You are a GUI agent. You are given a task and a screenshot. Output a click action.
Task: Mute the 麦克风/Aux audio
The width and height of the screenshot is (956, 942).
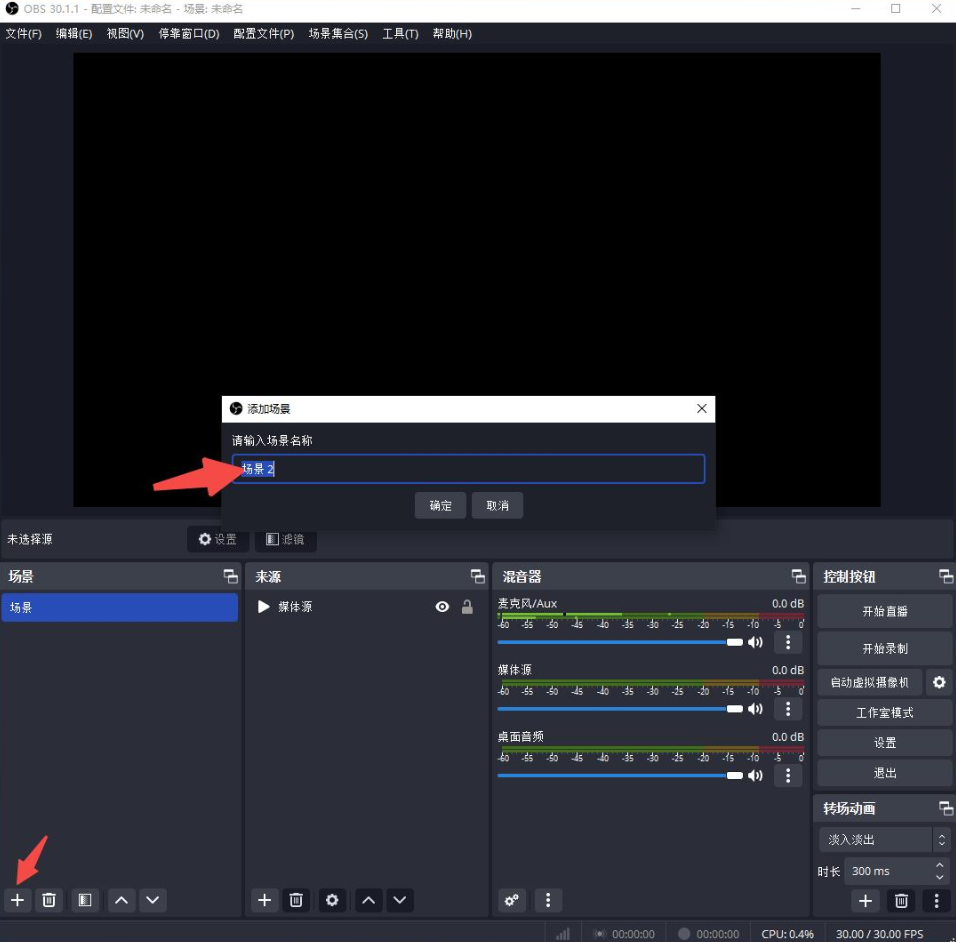[755, 642]
